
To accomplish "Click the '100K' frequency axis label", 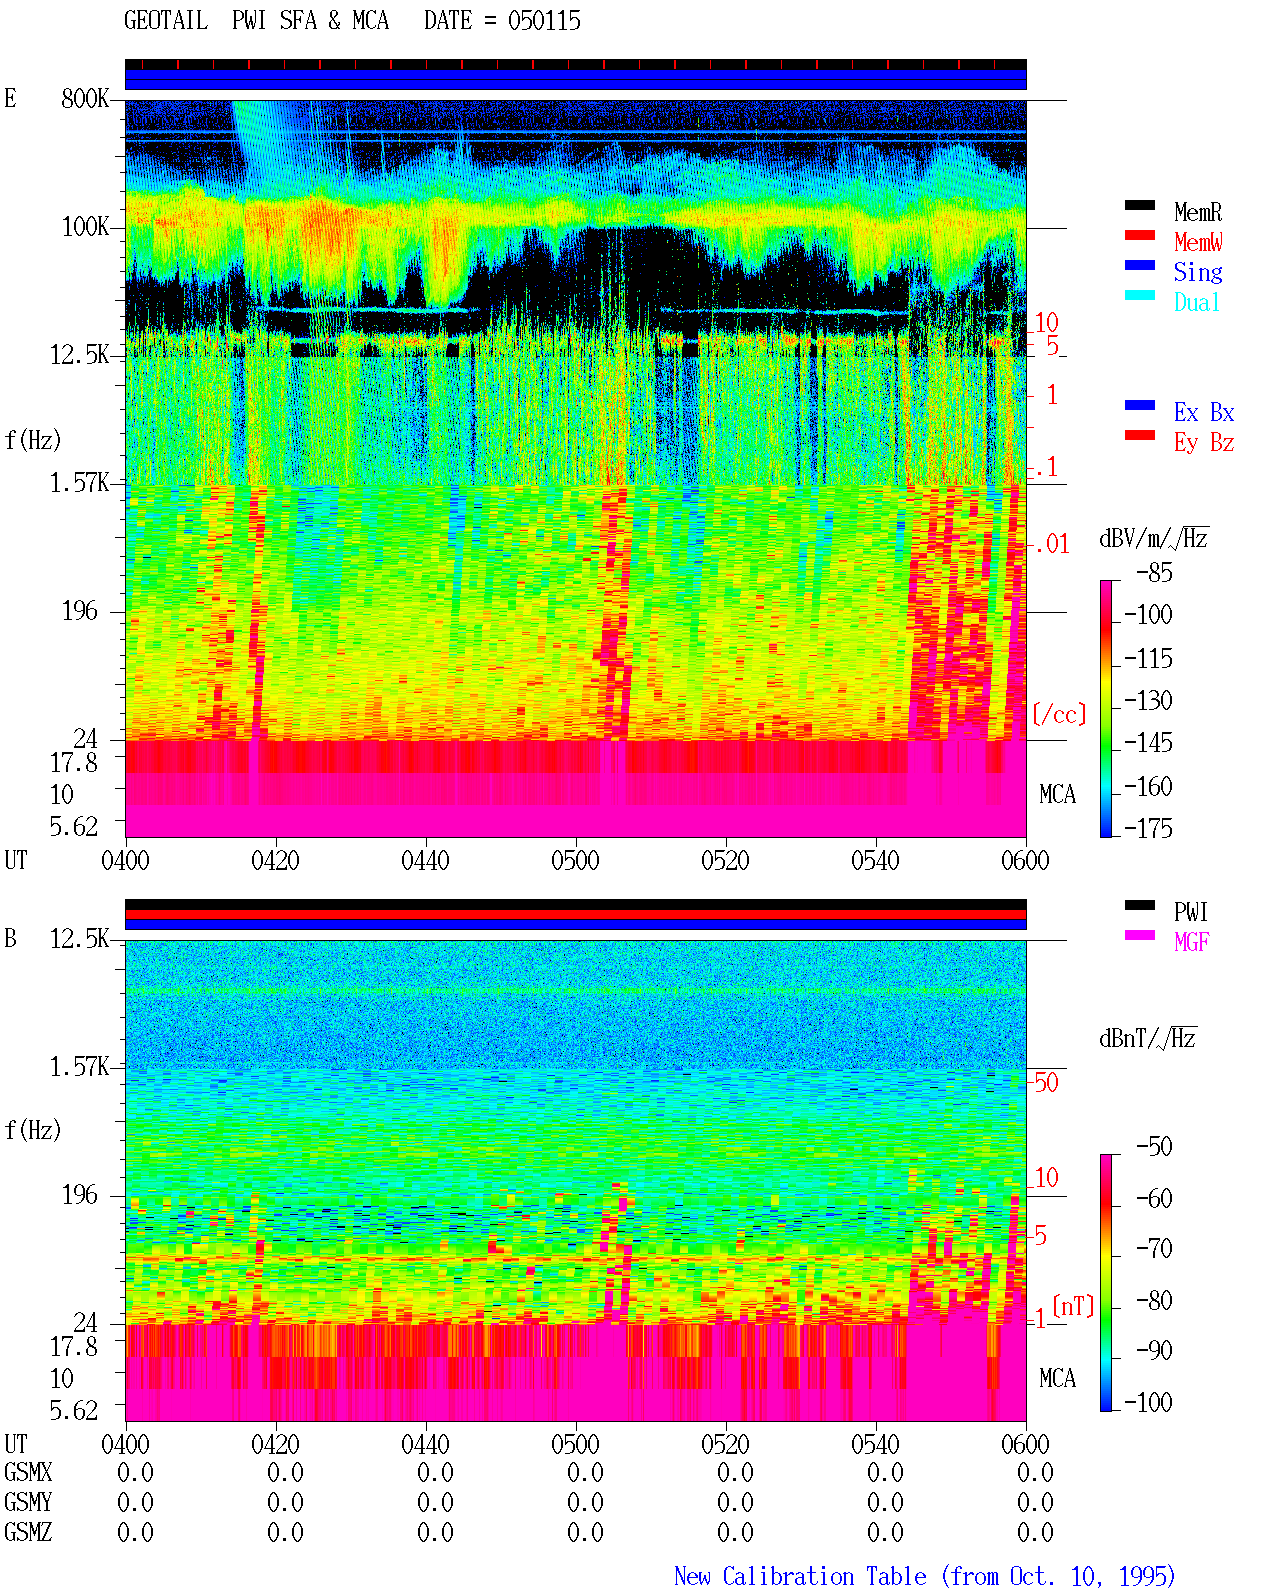I will pyautogui.click(x=85, y=227).
